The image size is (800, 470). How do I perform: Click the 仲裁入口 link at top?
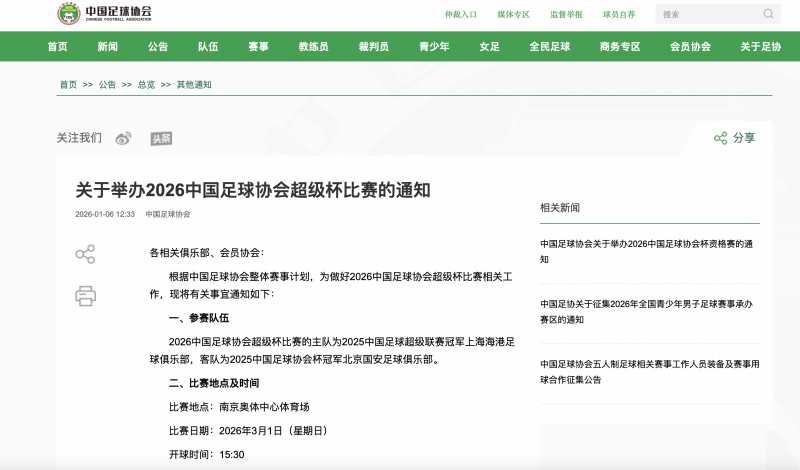coord(461,15)
